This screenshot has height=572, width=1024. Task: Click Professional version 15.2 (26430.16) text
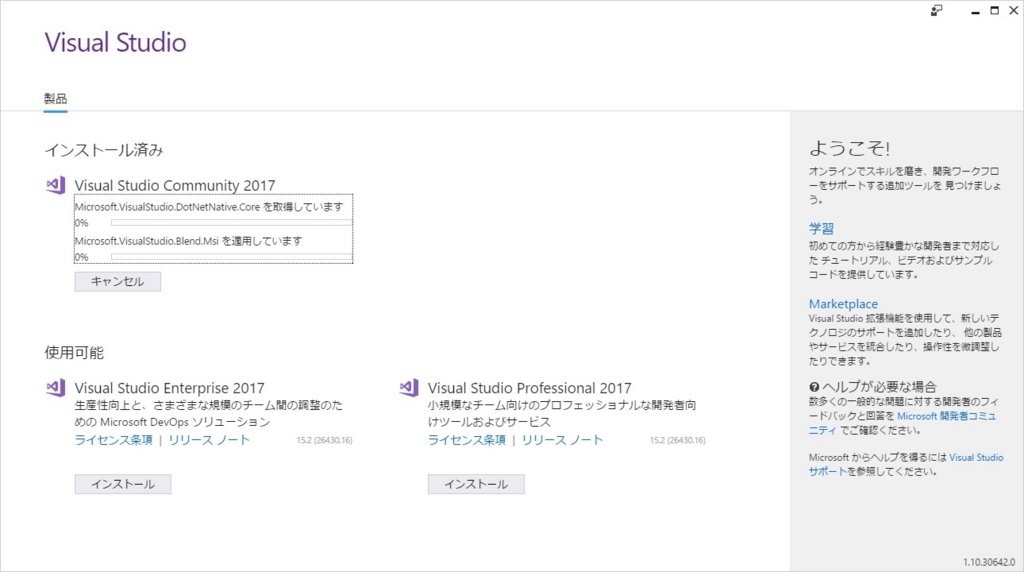[678, 440]
